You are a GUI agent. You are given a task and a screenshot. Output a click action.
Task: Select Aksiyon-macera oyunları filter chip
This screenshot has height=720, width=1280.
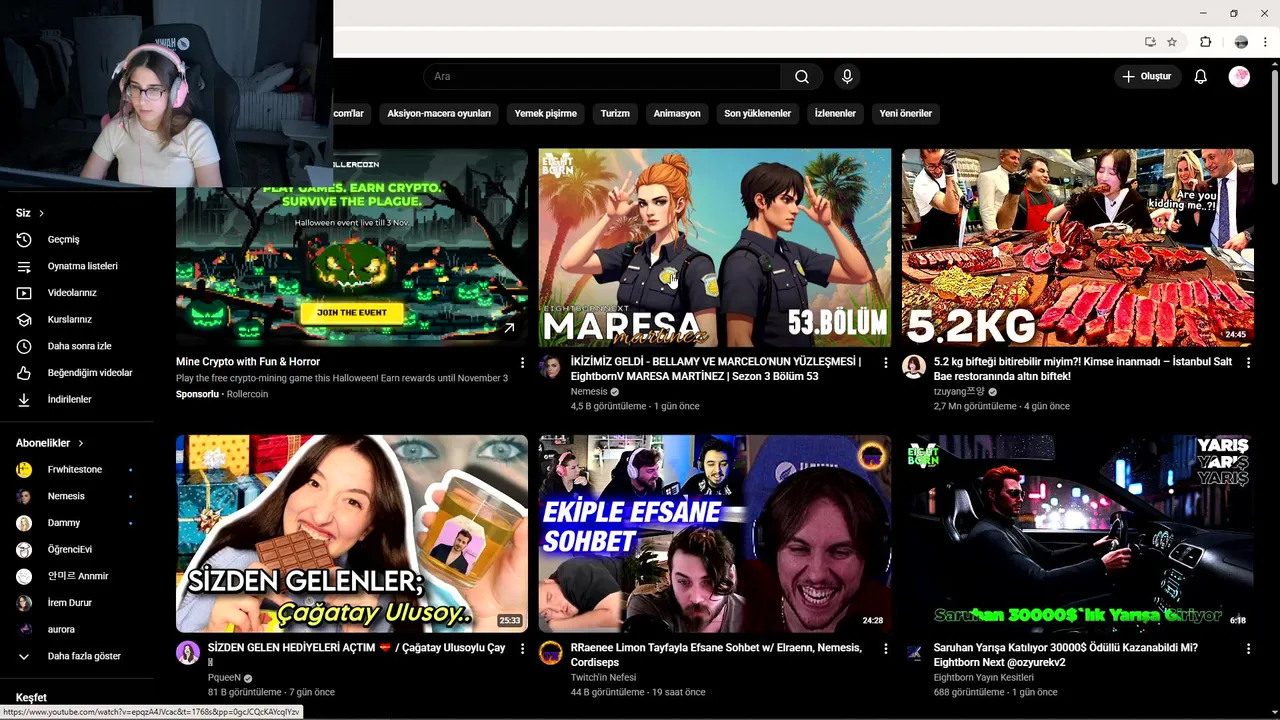click(439, 114)
